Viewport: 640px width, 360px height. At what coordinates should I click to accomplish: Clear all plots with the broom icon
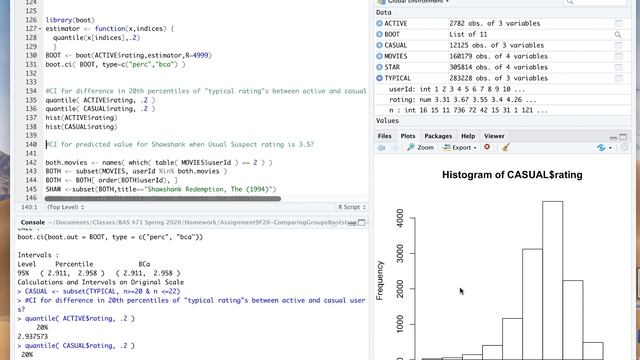pyautogui.click(x=505, y=147)
